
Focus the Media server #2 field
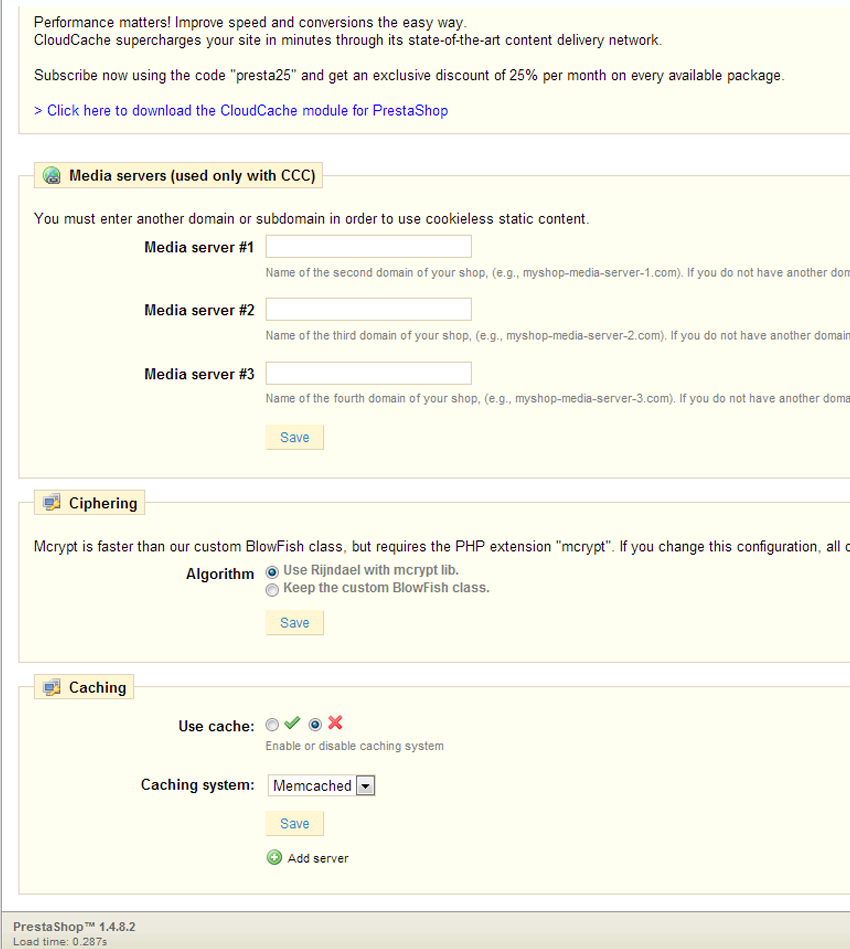pyautogui.click(x=369, y=309)
